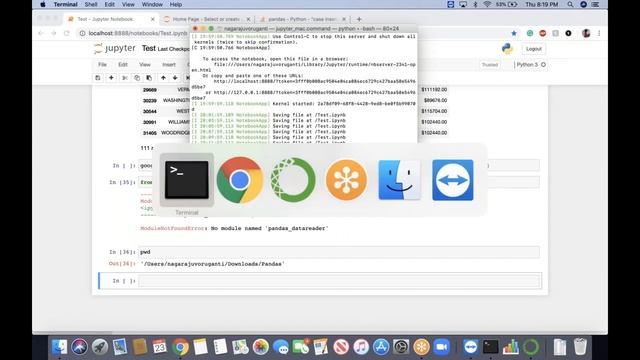Click the Thu 8:19 PM clock
Screen dimensions: 640x360
coord(542,4)
